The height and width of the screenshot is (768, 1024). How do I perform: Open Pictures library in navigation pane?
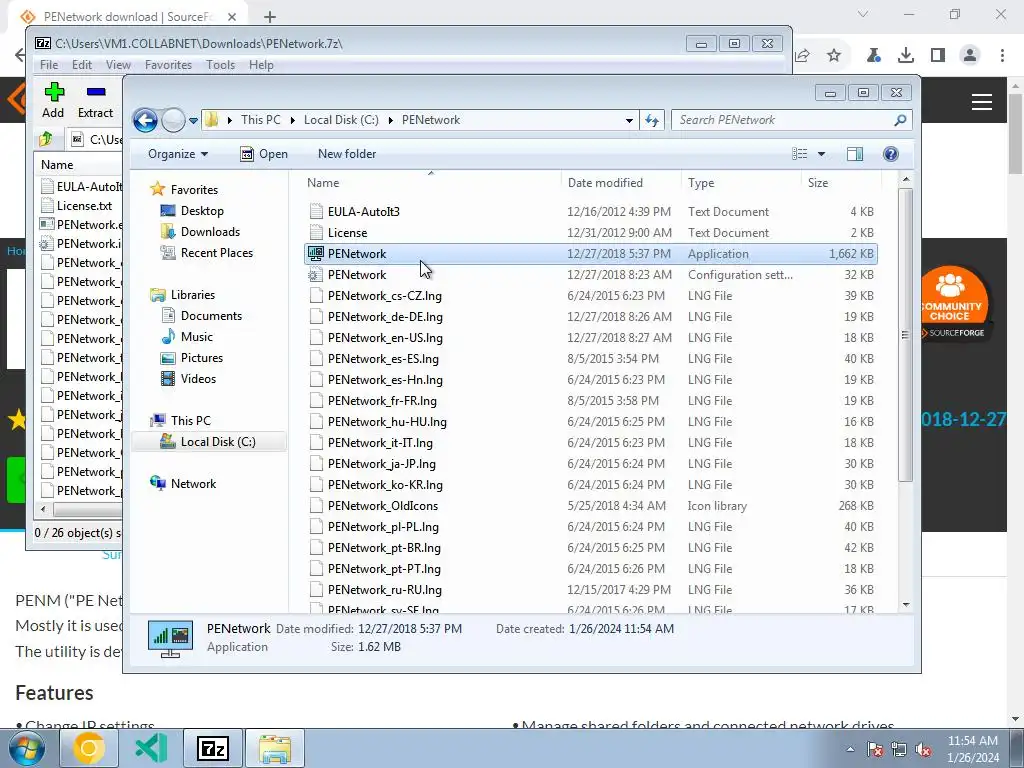point(201,358)
